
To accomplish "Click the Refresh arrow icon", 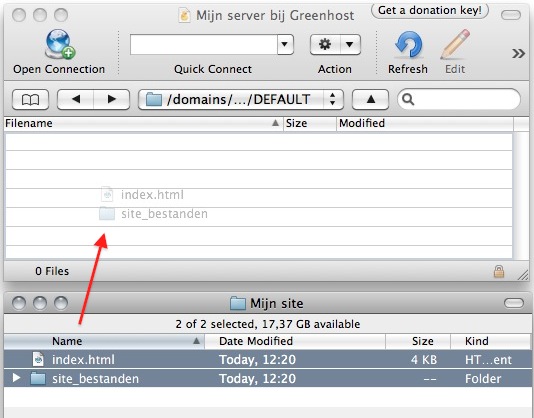I will click(408, 45).
